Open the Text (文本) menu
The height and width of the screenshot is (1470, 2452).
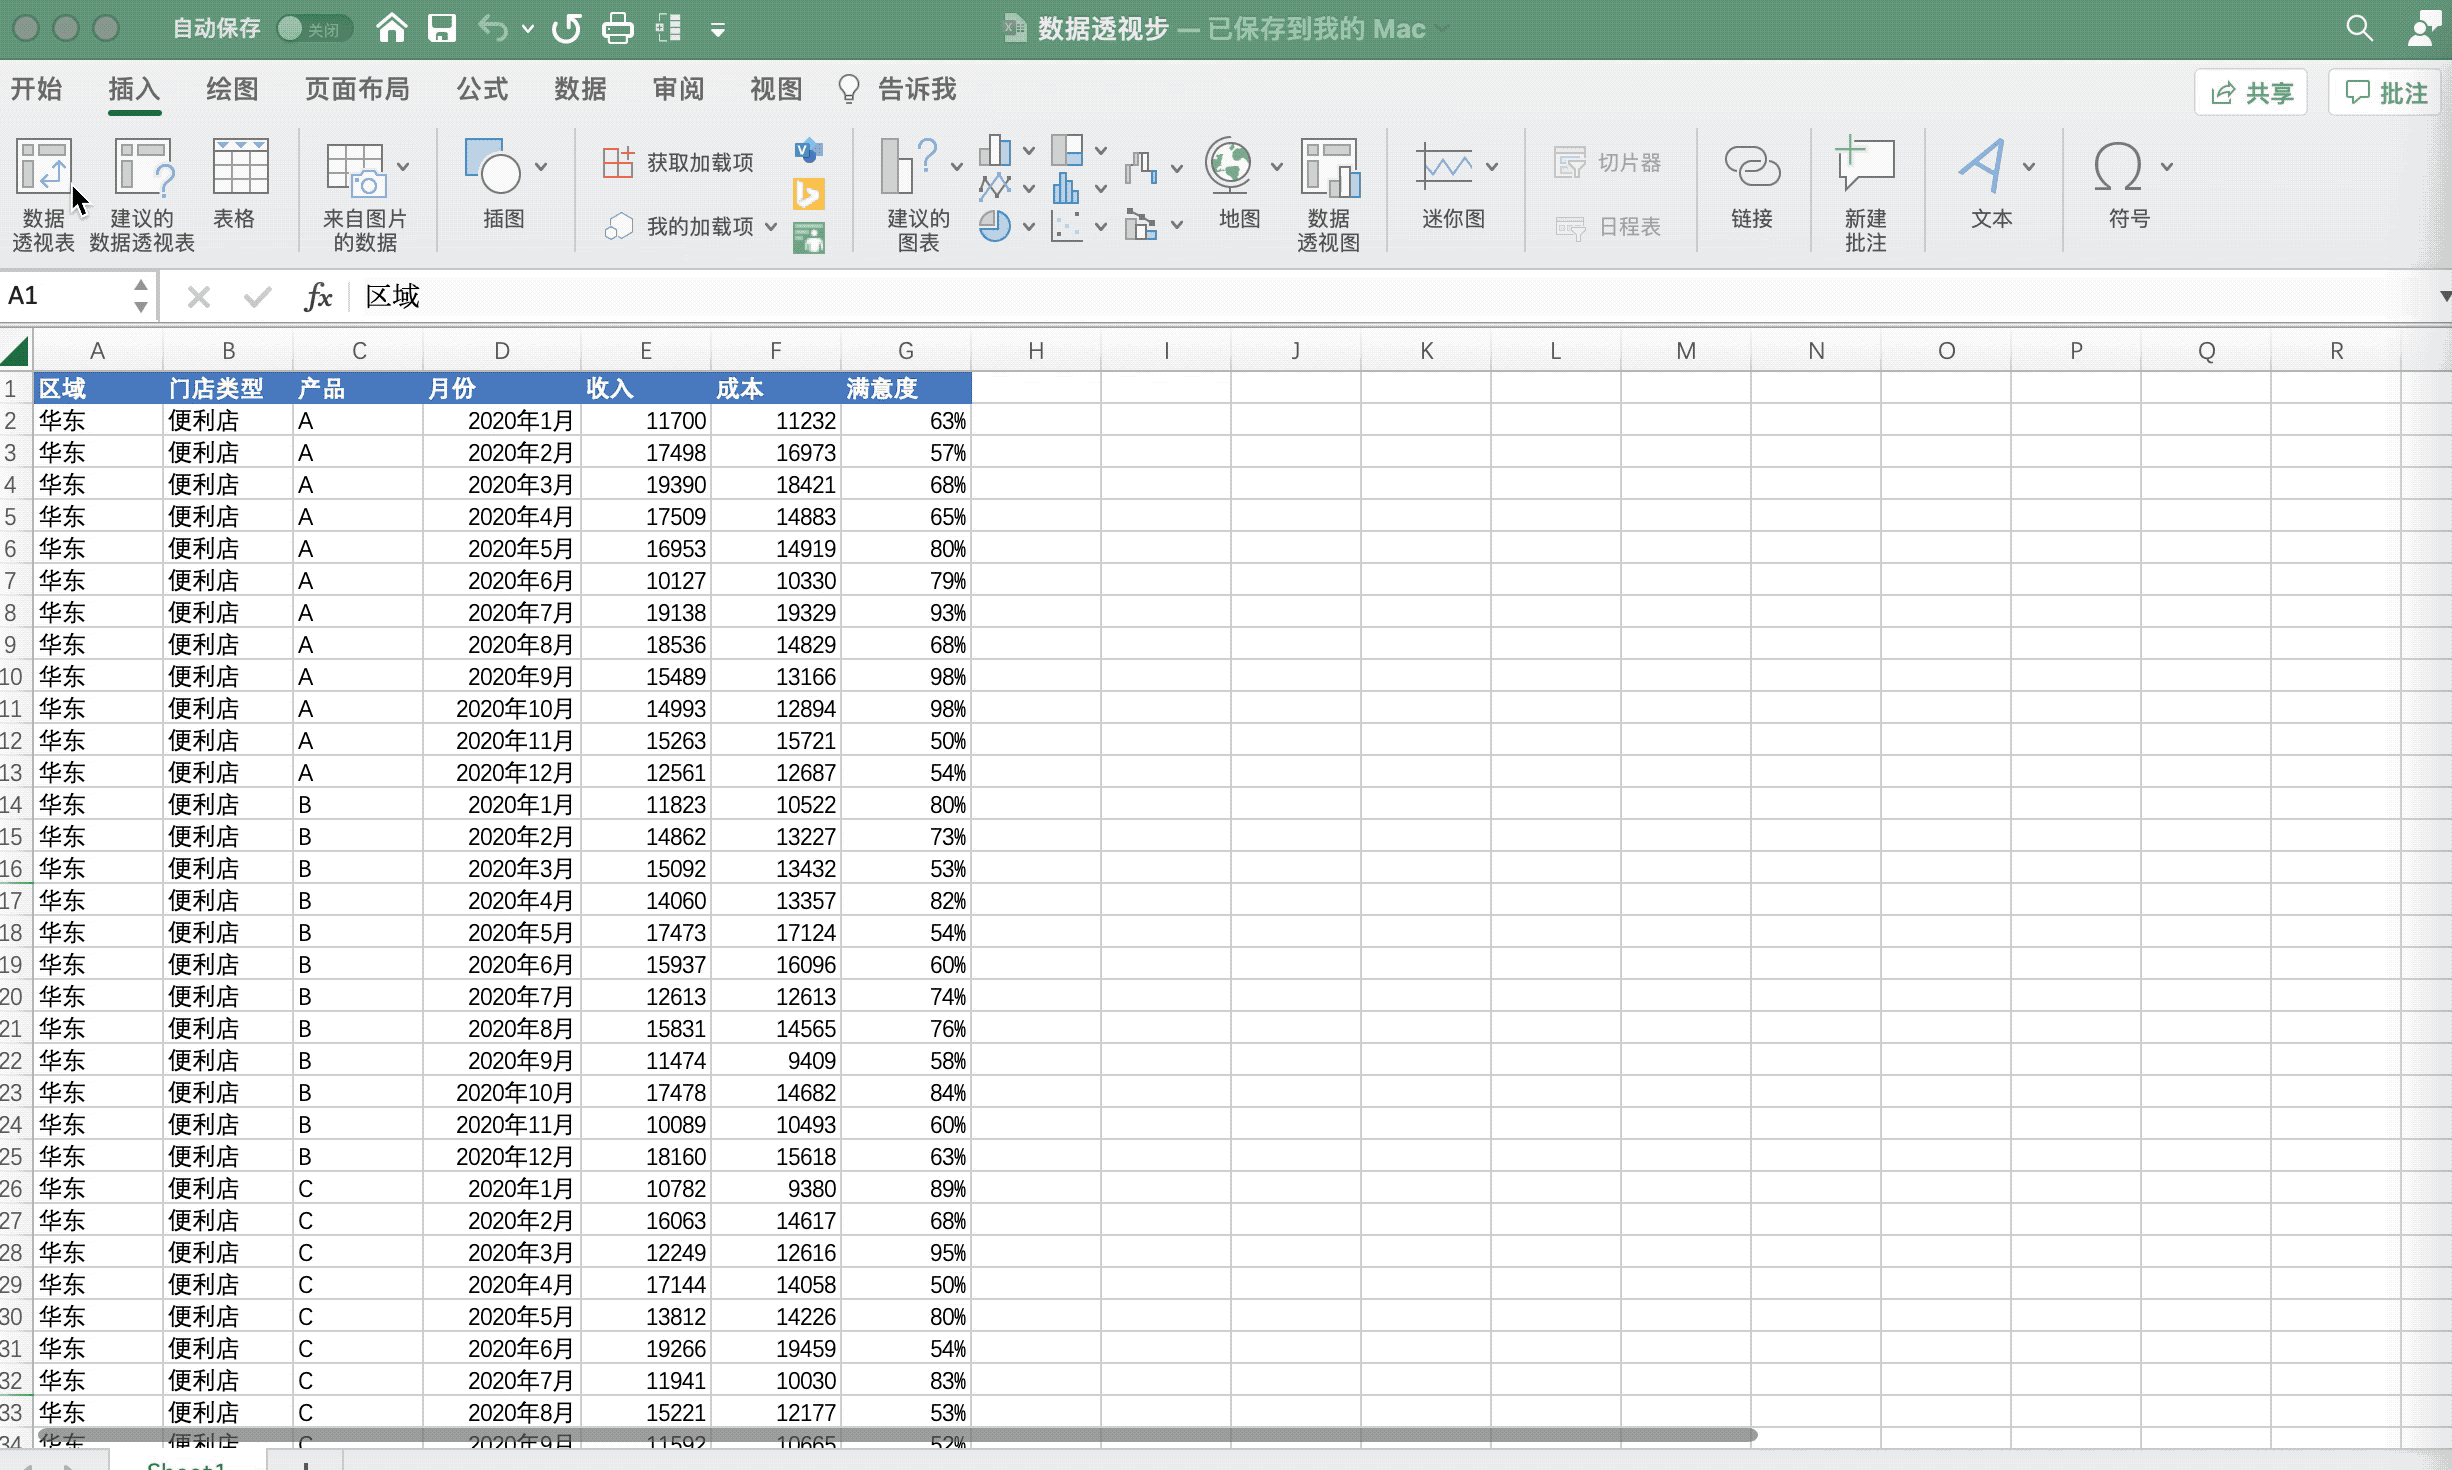click(1991, 184)
